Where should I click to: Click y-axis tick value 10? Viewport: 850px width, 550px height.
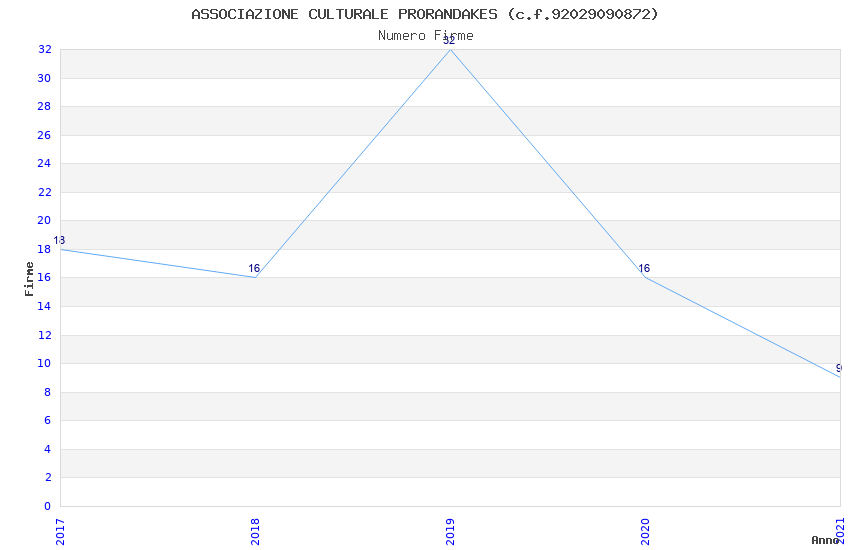tap(44, 364)
